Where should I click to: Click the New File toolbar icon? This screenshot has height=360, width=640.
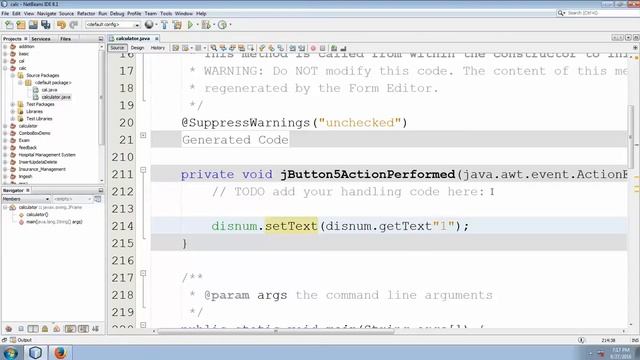[9, 25]
